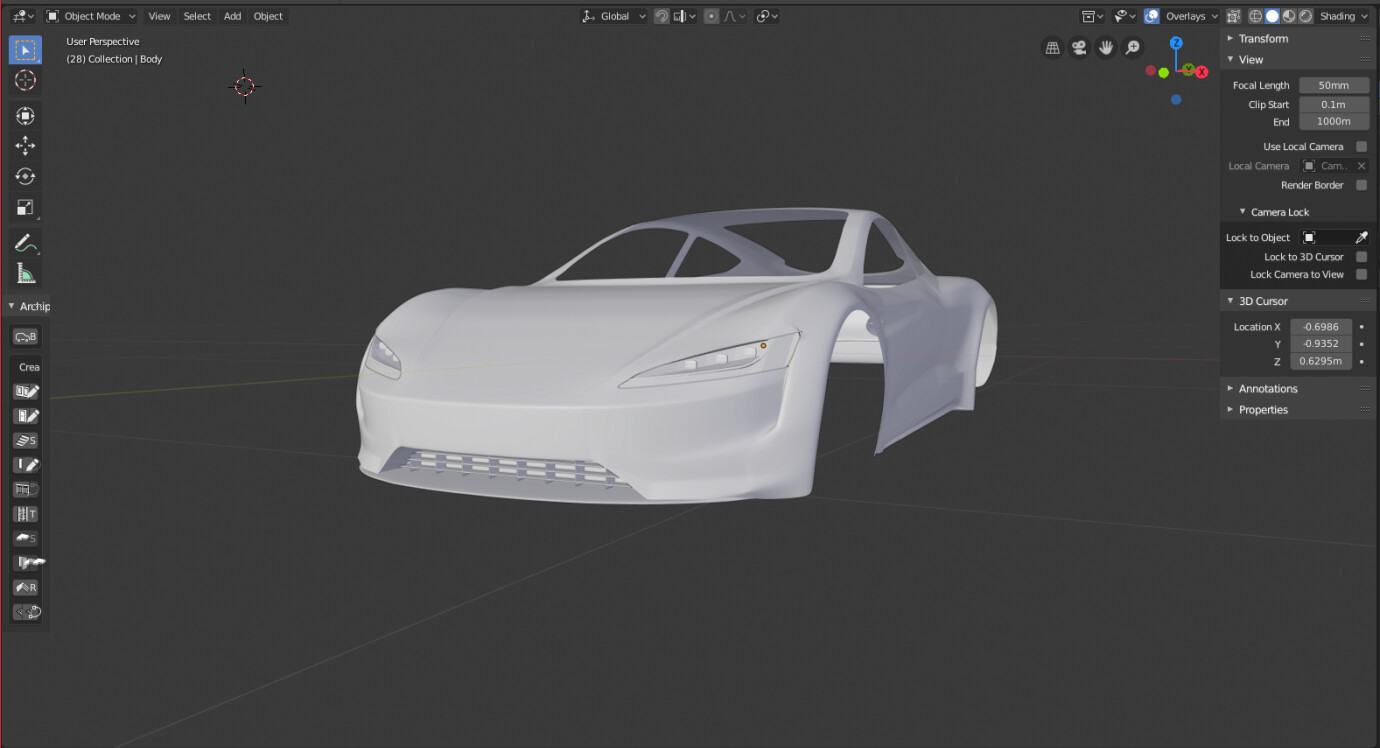Screen dimensions: 1380x748
Task: Enable proportional editing in the header
Action: point(710,16)
